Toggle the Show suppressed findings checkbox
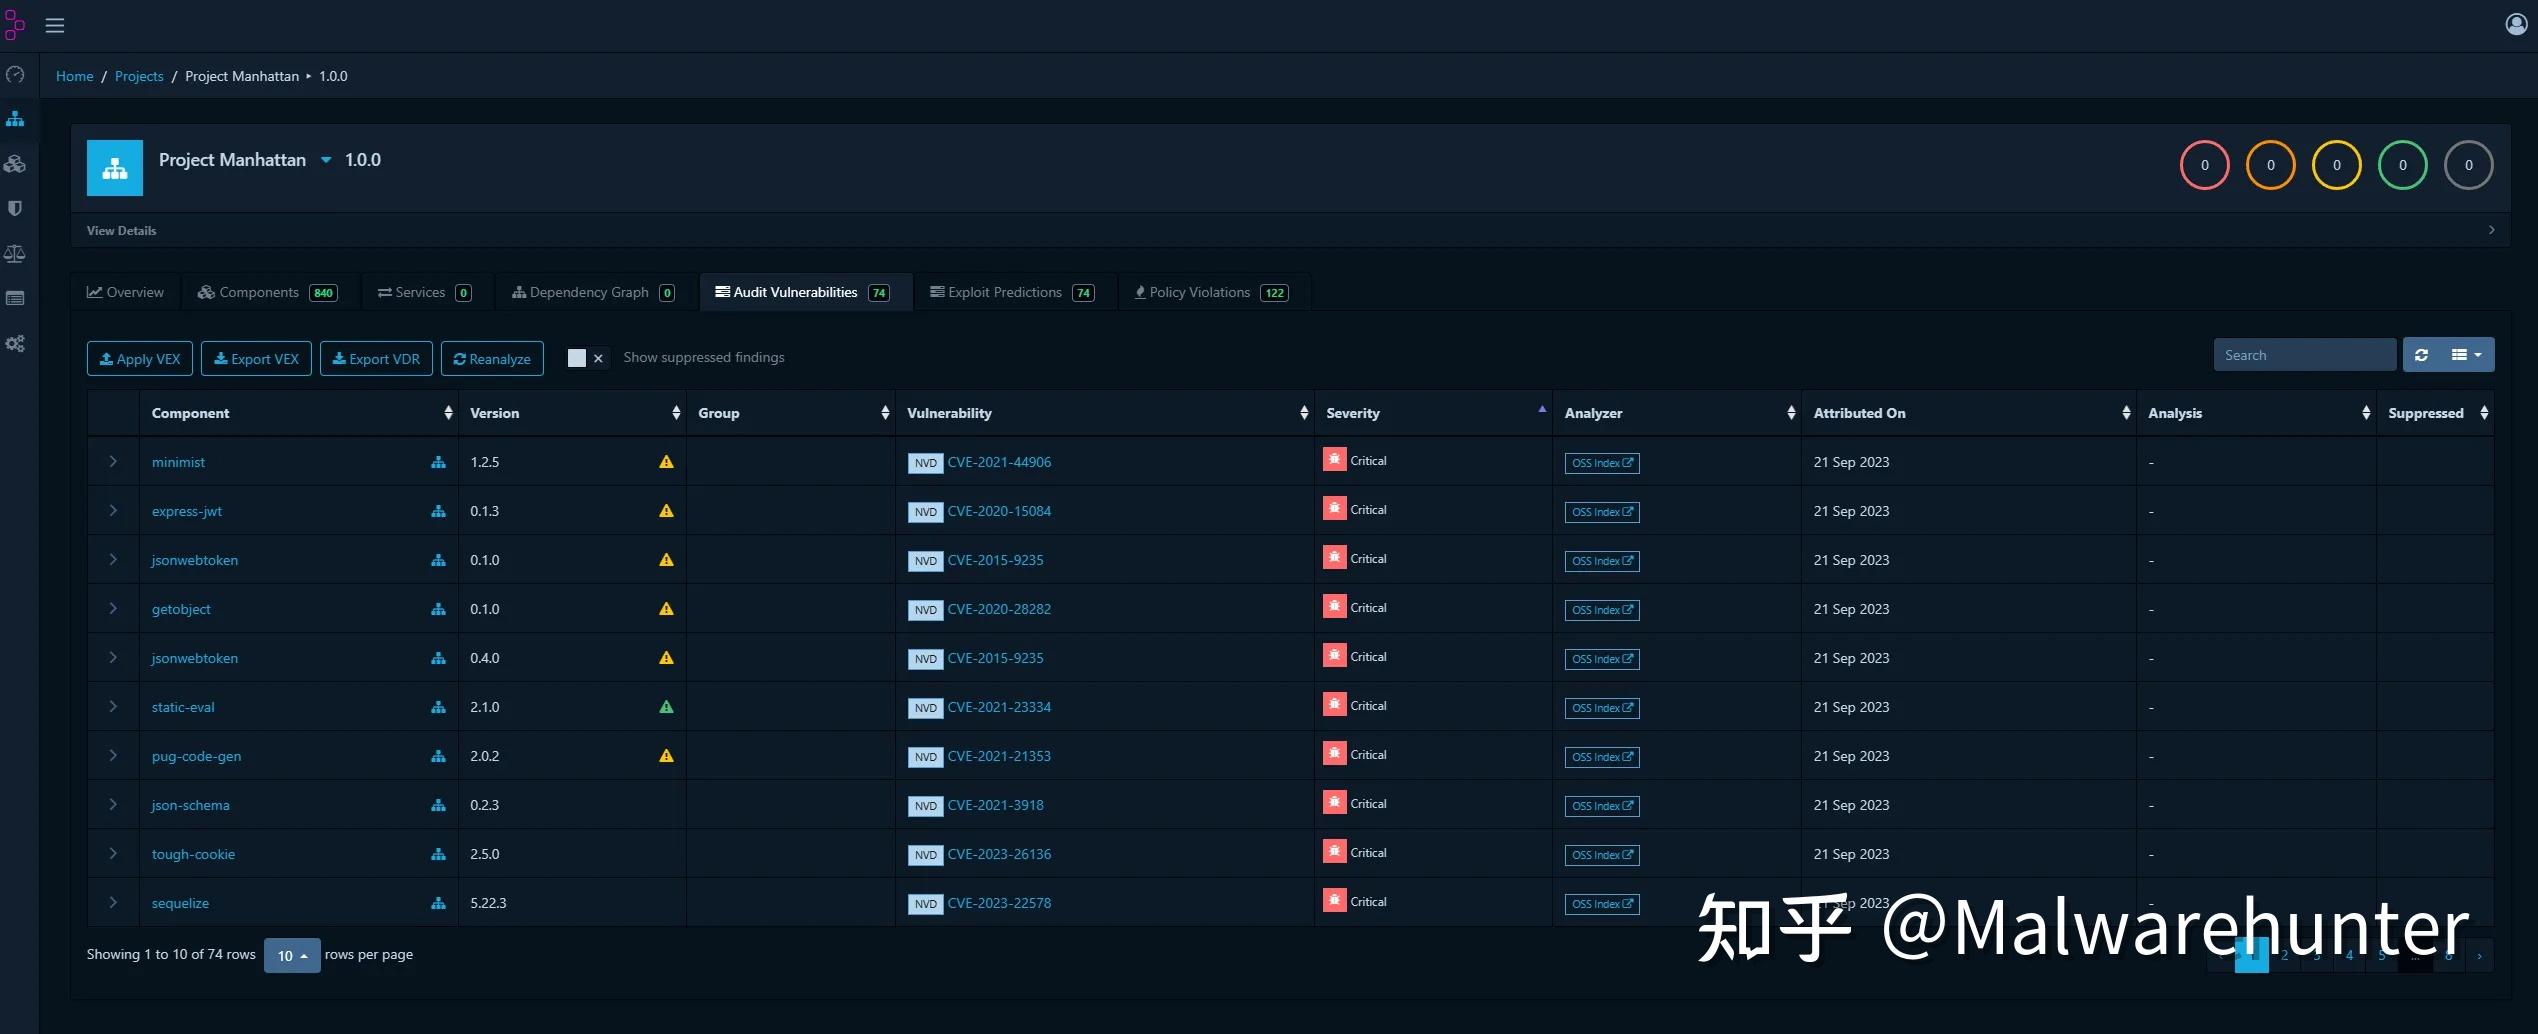Image resolution: width=2538 pixels, height=1034 pixels. 576,357
